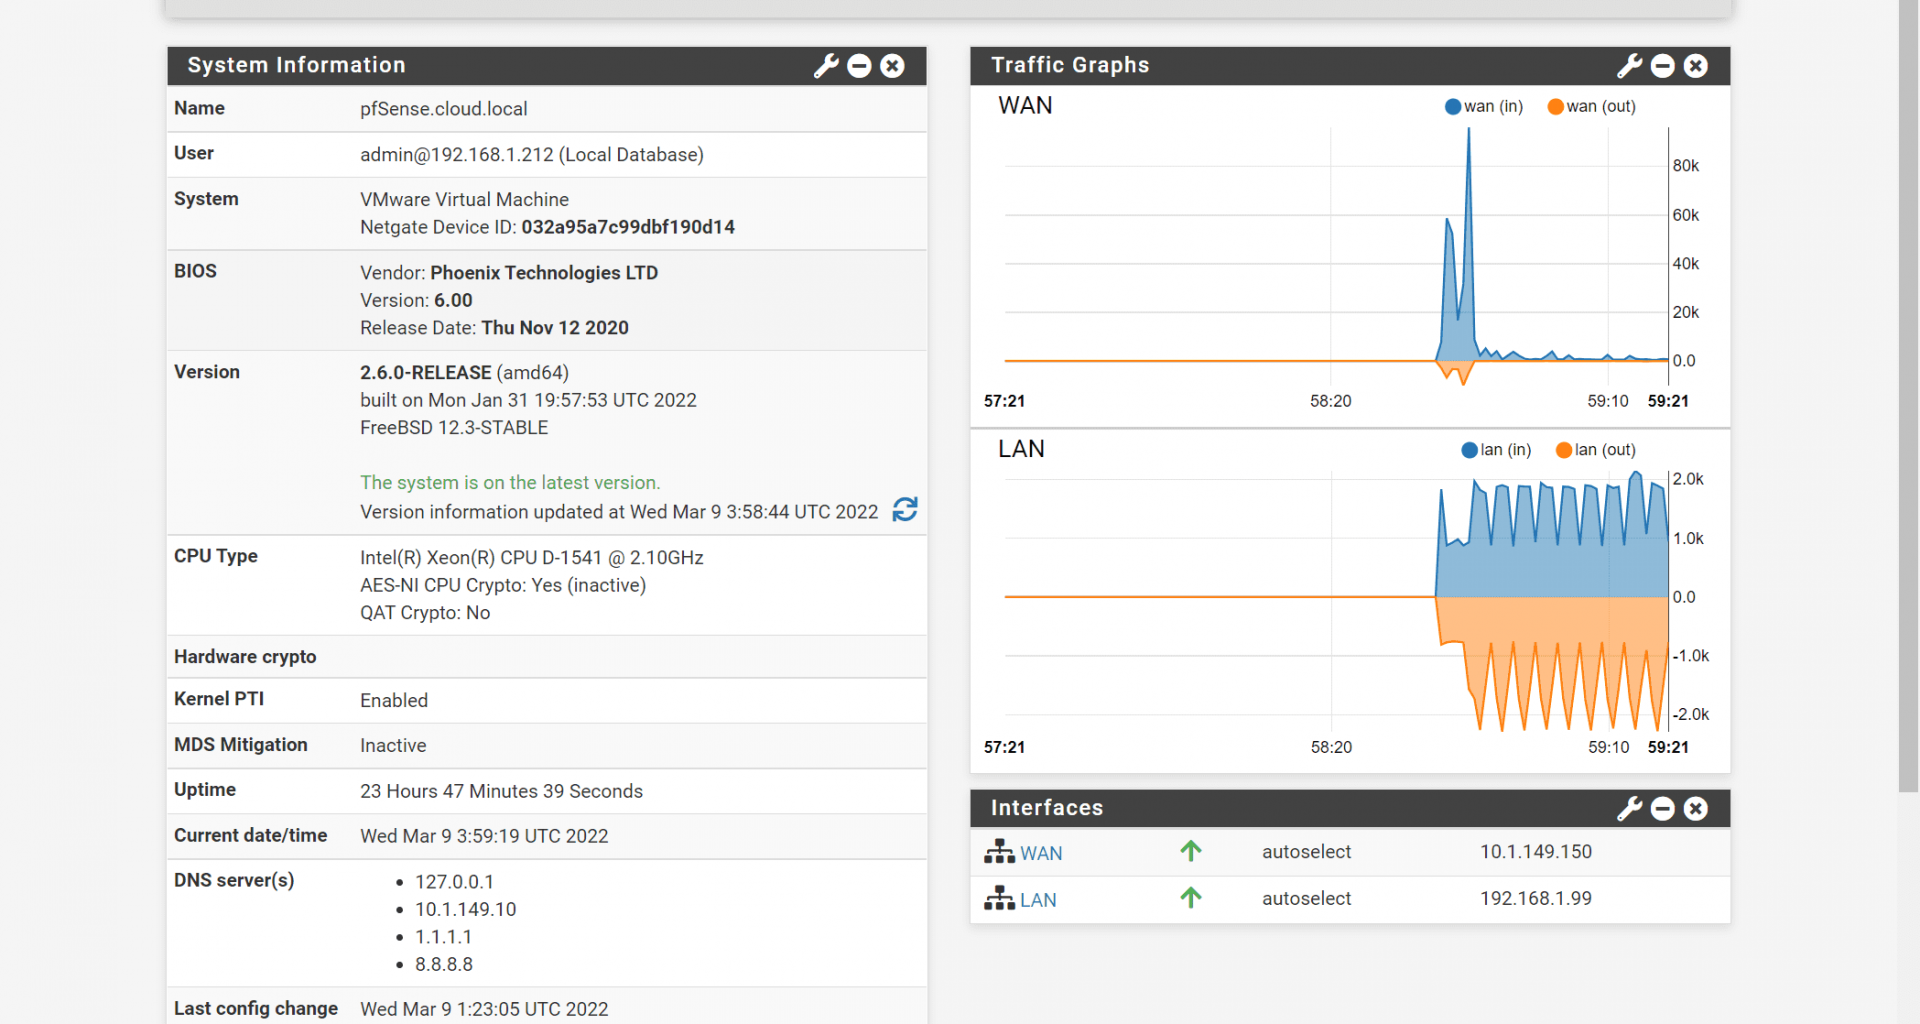Close the System Information widget
Viewport: 1920px width, 1024px height.
tap(892, 66)
